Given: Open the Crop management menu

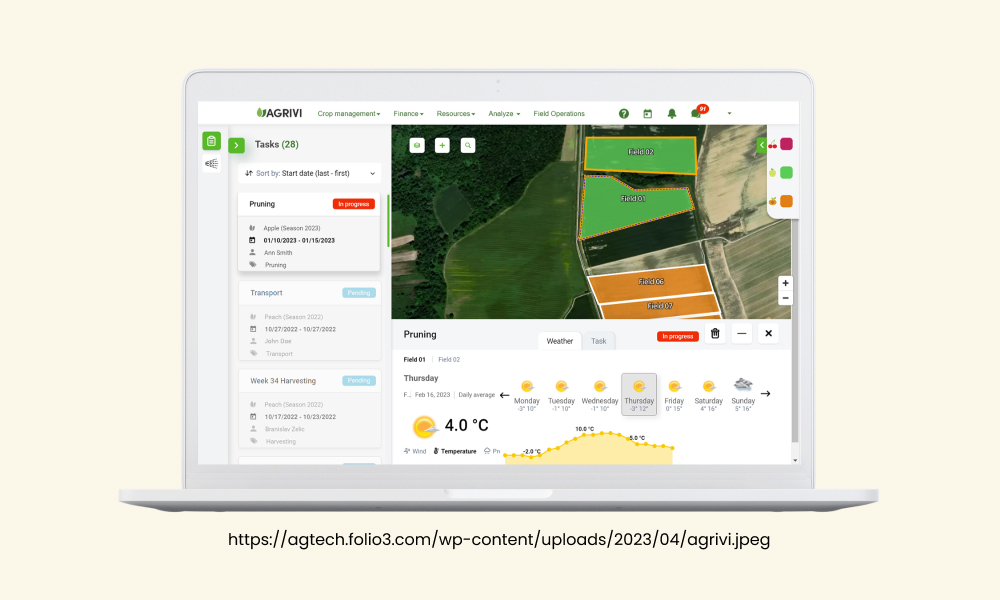Looking at the screenshot, I should pyautogui.click(x=349, y=113).
